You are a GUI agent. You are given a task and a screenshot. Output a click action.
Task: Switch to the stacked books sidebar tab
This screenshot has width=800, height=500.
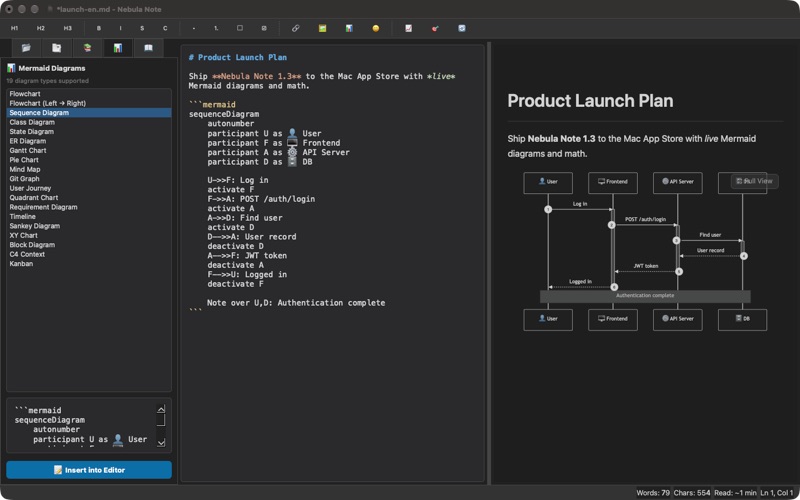(x=87, y=48)
